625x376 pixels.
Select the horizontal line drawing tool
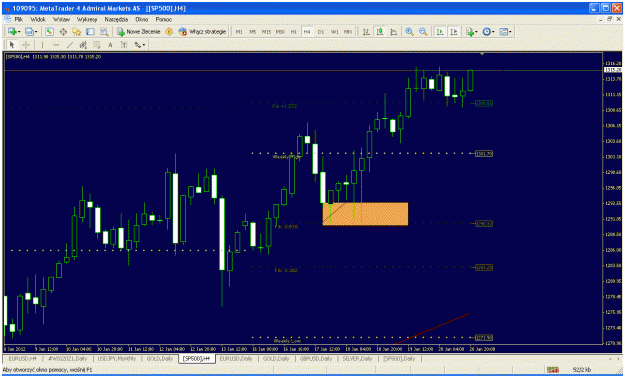[x=56, y=45]
